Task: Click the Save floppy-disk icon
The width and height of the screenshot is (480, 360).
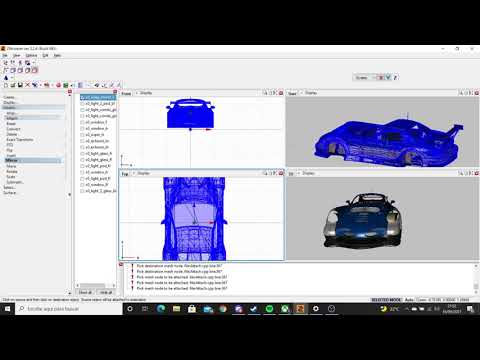Action: [x=20, y=85]
